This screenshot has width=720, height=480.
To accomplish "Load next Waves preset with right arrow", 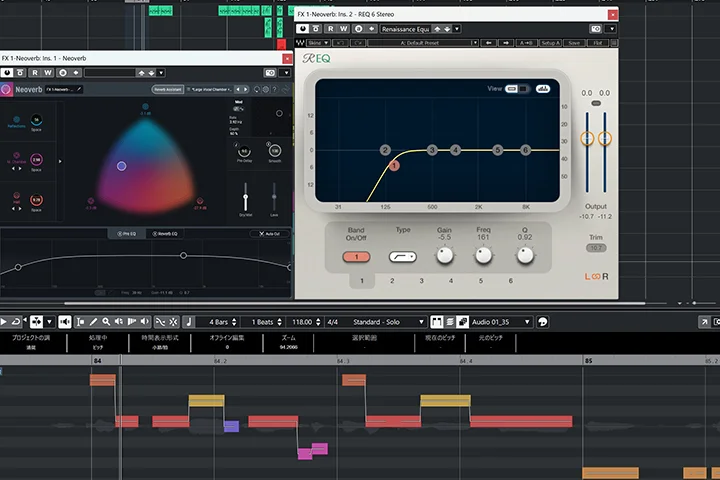I will pyautogui.click(x=506, y=43).
